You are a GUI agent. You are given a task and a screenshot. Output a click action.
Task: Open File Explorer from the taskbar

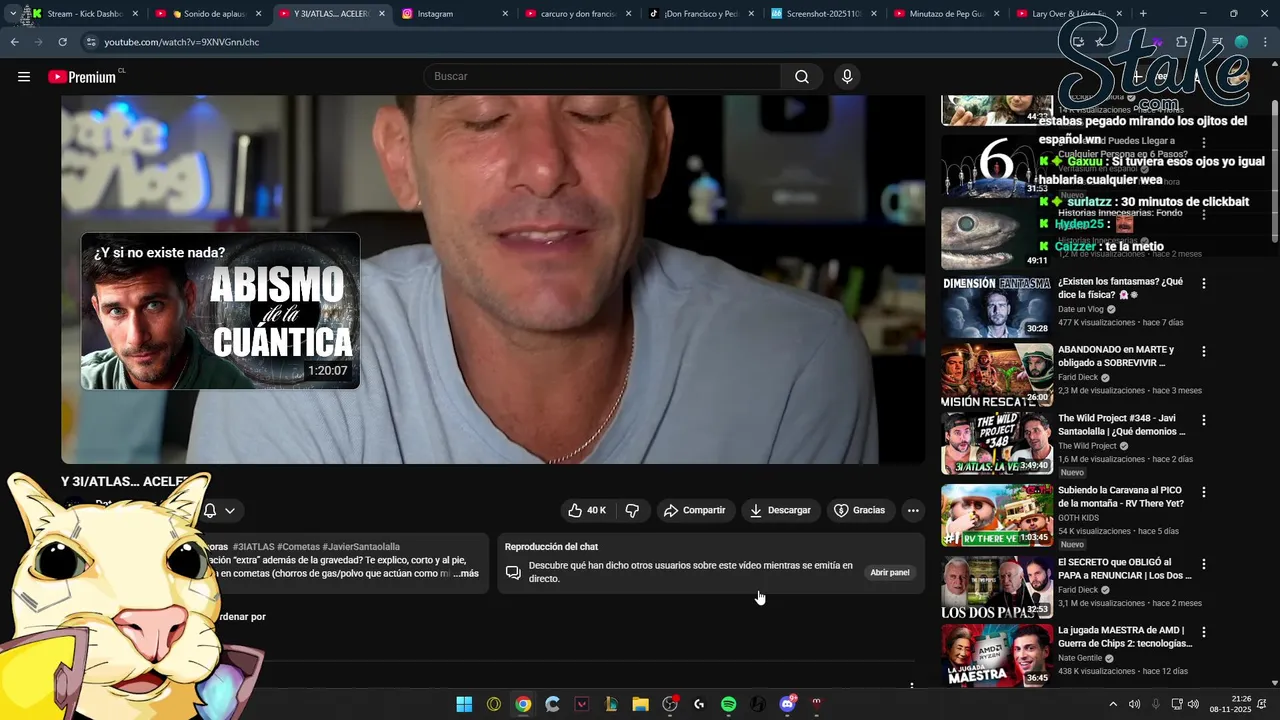click(640, 704)
